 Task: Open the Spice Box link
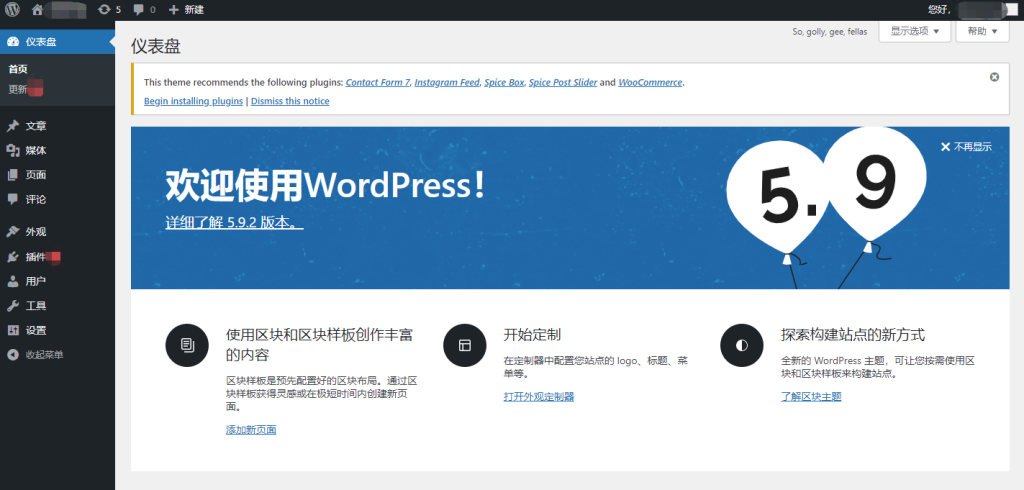click(504, 82)
